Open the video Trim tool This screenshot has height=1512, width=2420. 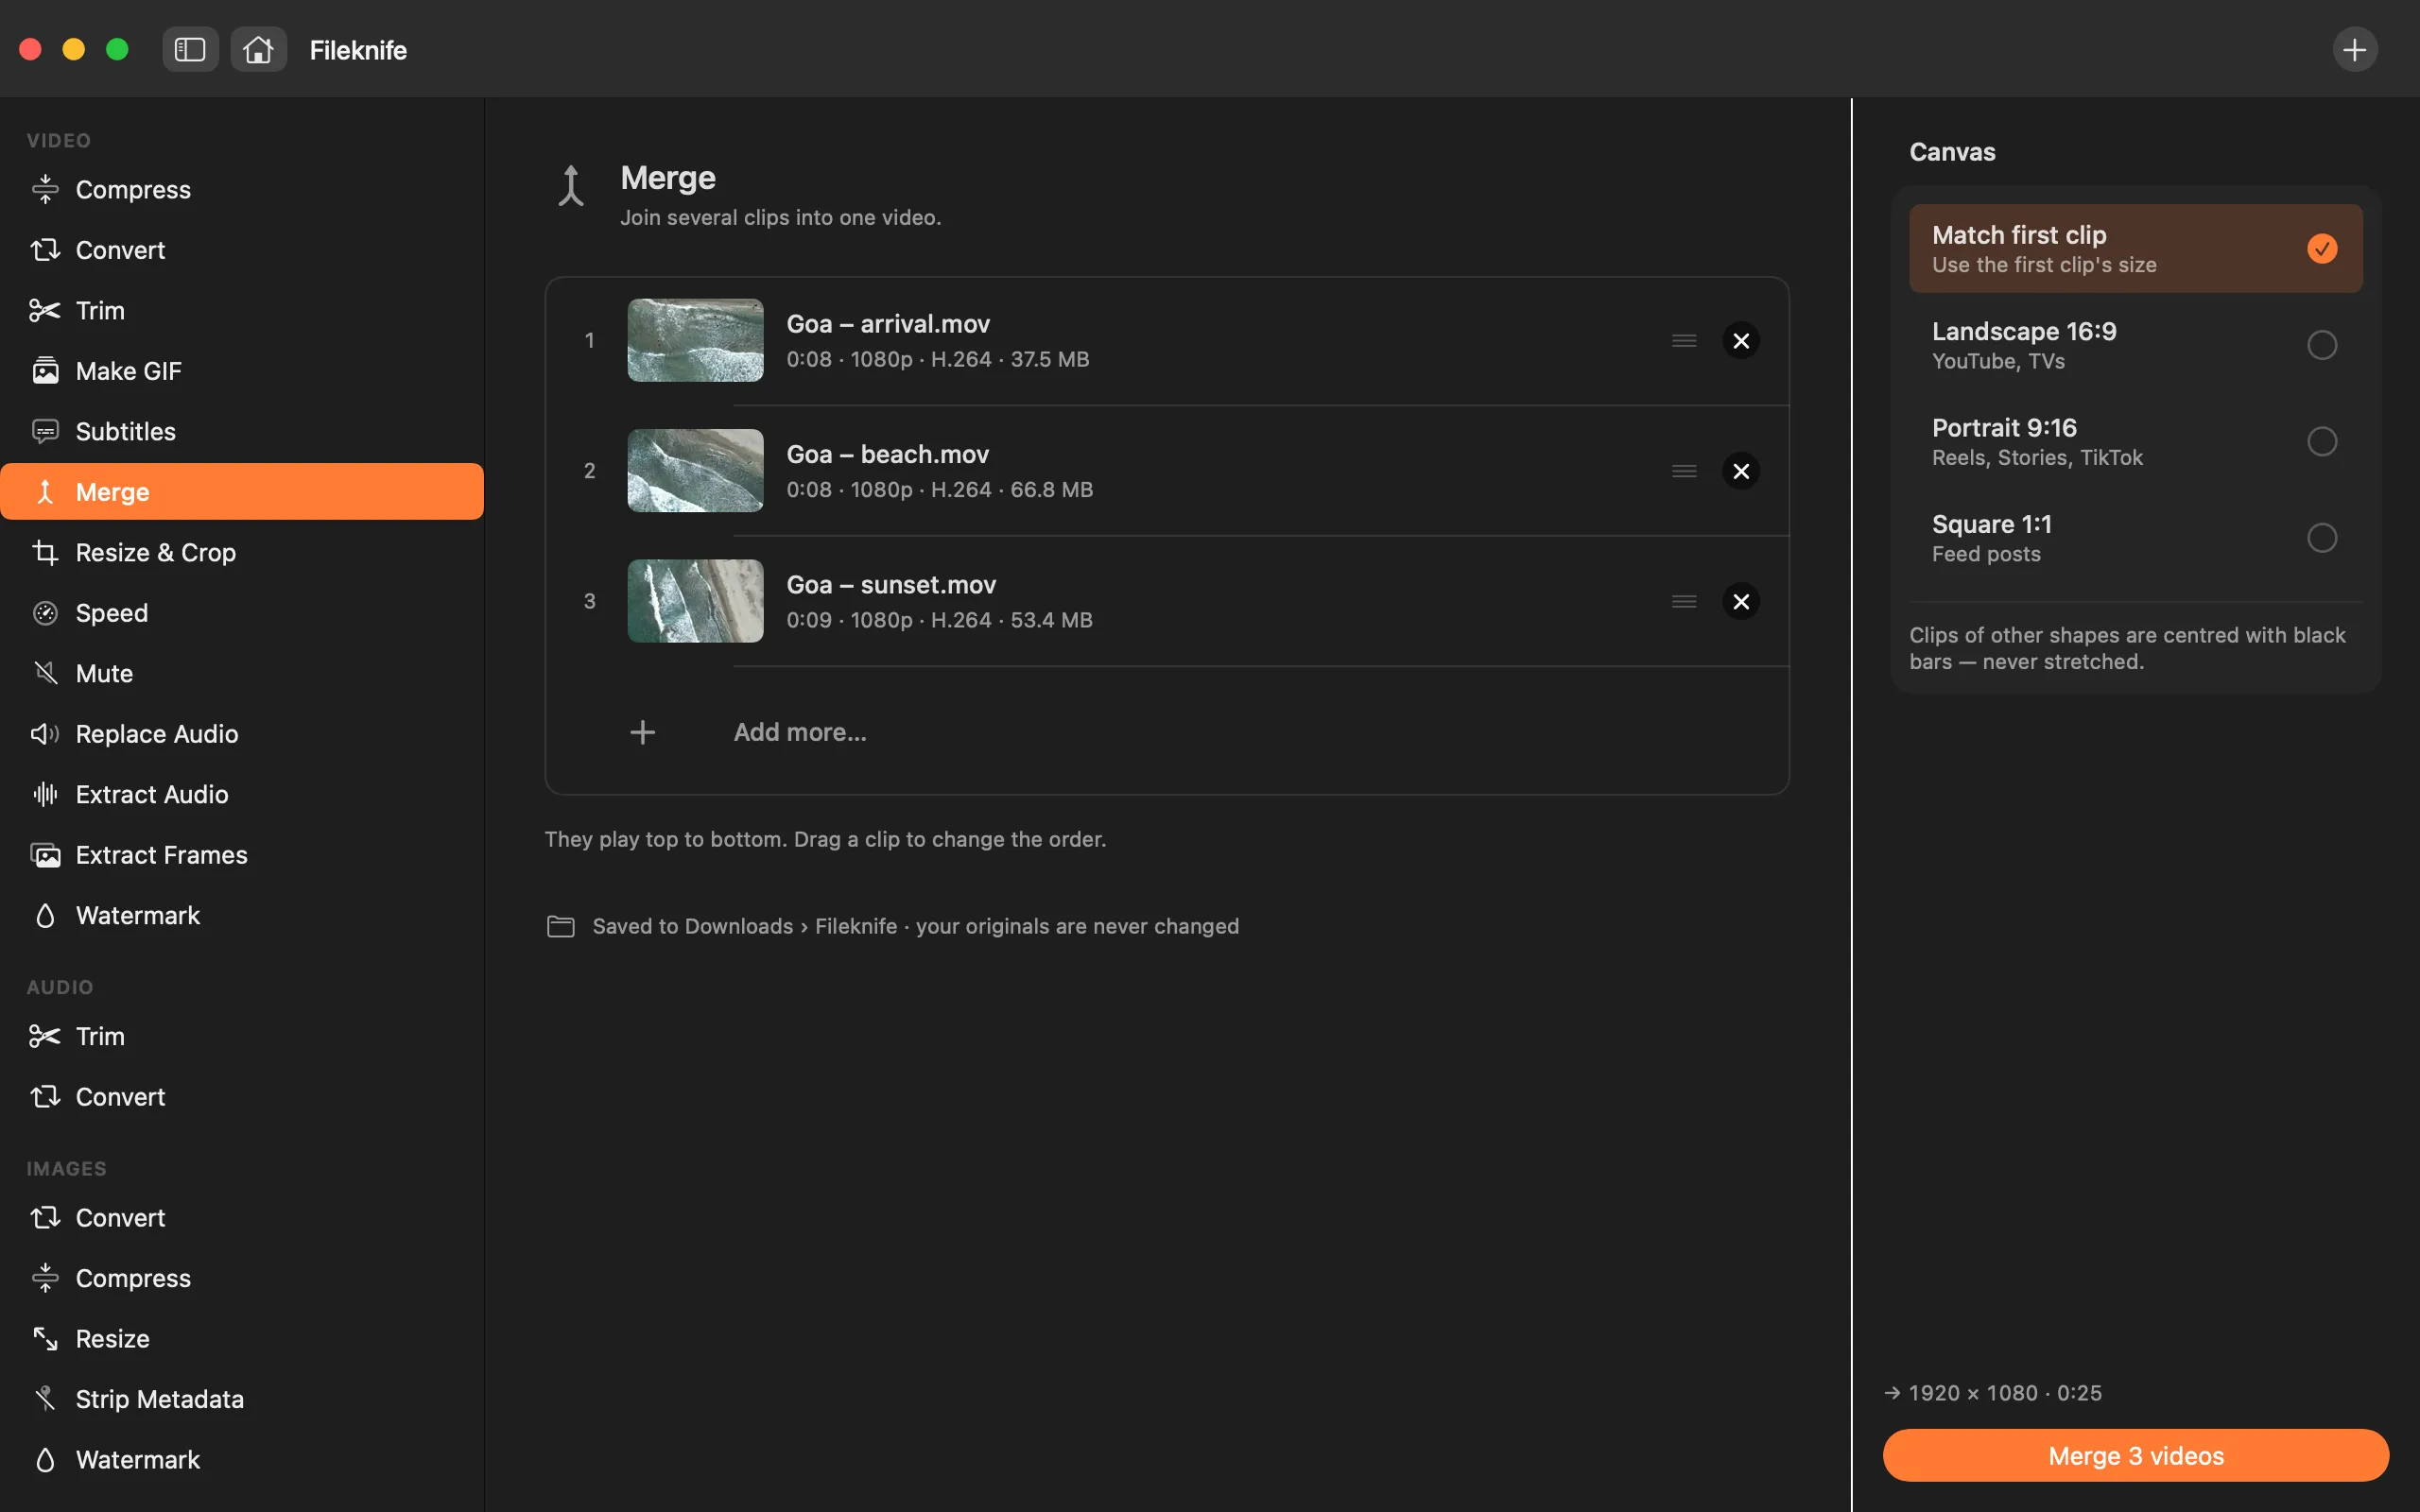click(242, 310)
